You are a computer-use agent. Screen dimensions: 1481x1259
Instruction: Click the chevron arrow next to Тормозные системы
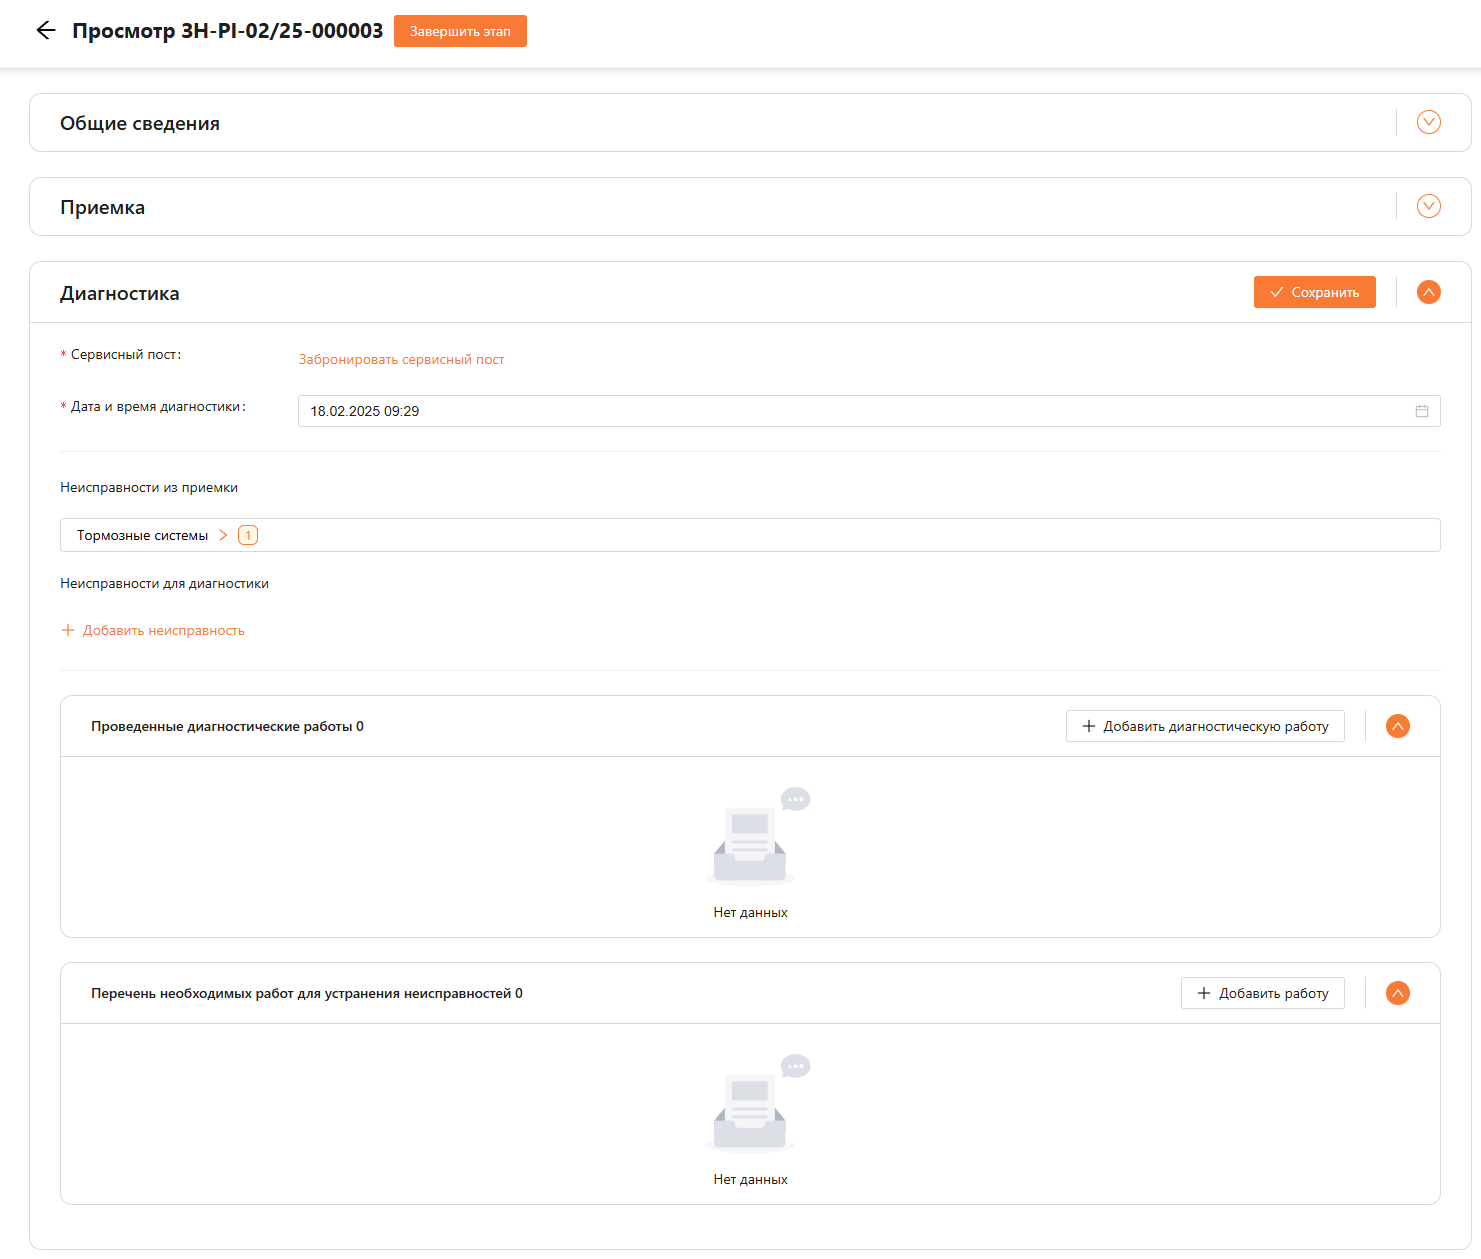(x=223, y=535)
